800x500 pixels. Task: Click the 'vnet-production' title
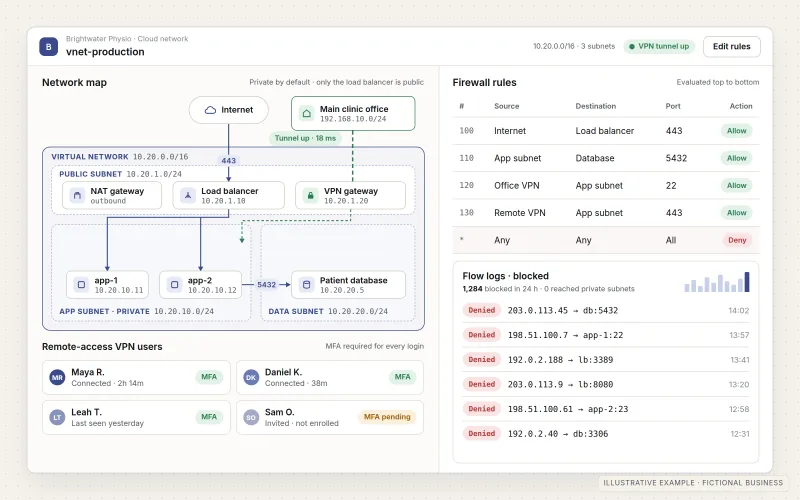click(105, 52)
